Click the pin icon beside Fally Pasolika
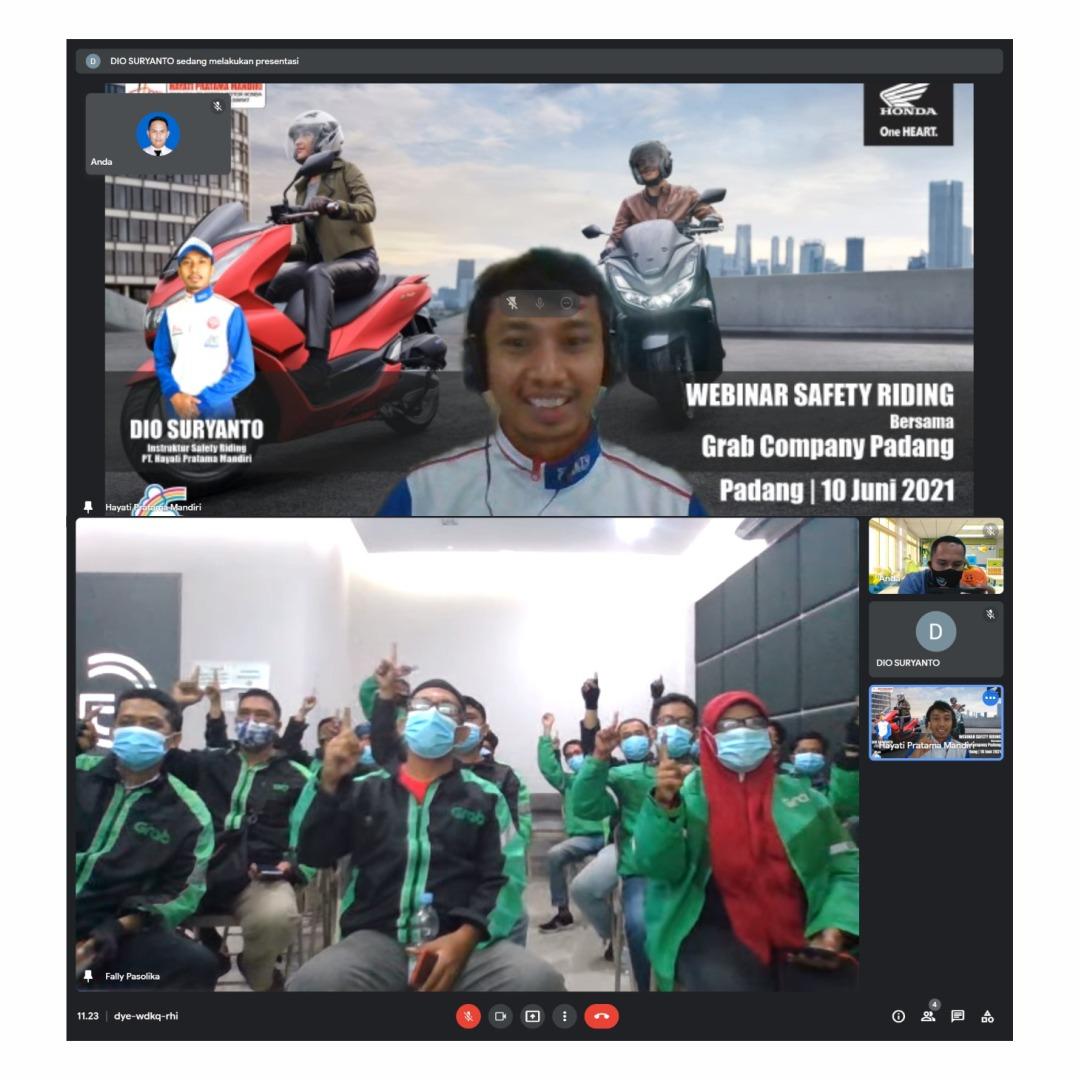Image resolution: width=1080 pixels, height=1080 pixels. coord(89,976)
